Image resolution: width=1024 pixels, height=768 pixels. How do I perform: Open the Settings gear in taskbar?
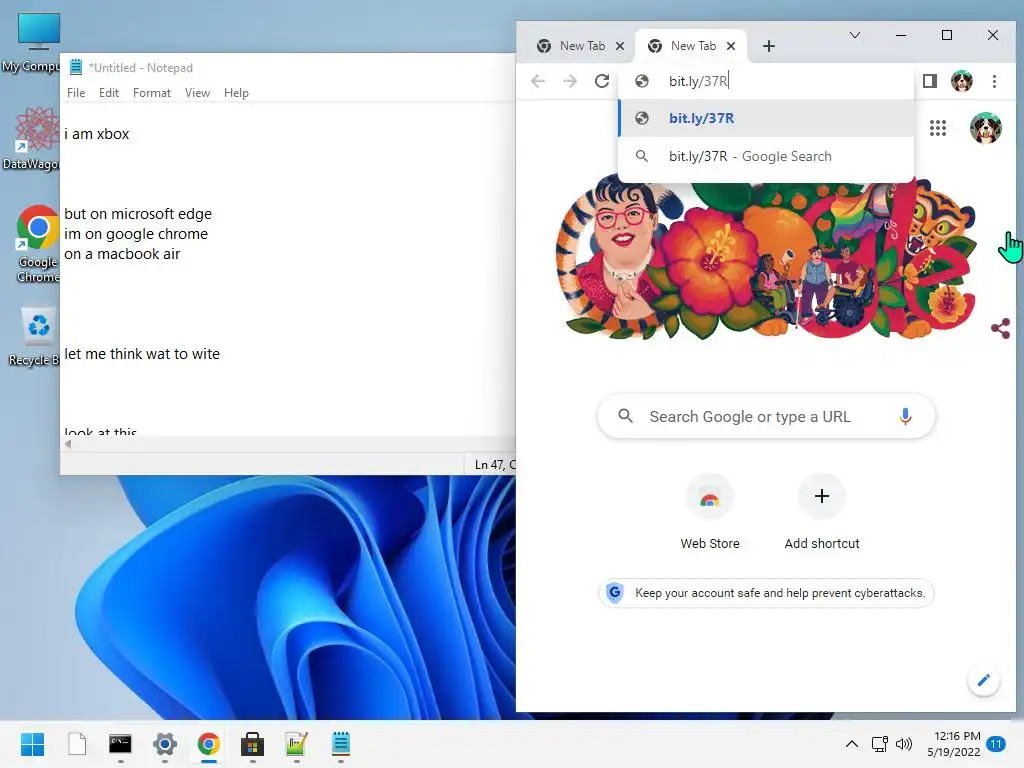(165, 744)
